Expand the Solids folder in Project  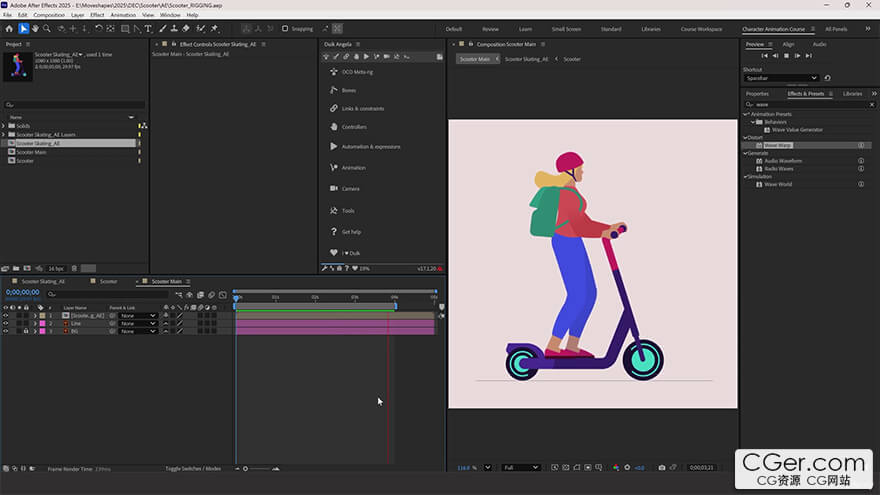[x=4, y=126]
